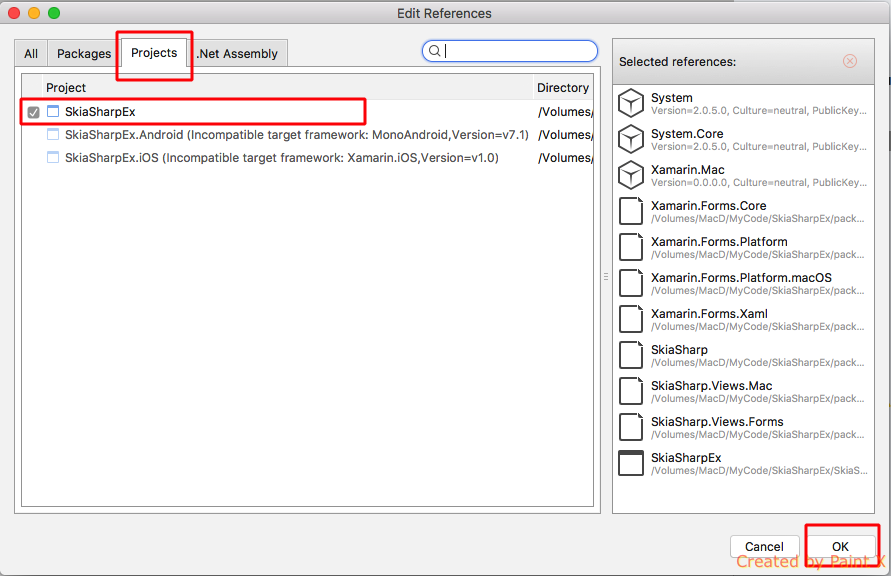Select Xamarin.Mac in the selected references

click(x=743, y=175)
